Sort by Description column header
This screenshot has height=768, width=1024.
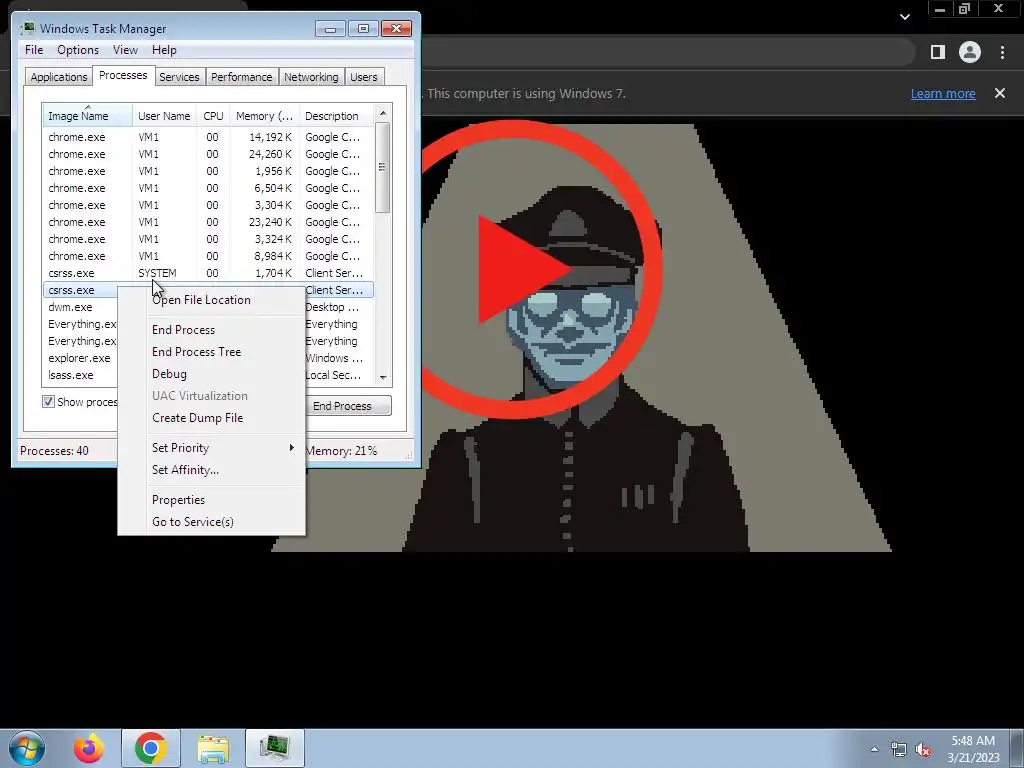(336, 116)
